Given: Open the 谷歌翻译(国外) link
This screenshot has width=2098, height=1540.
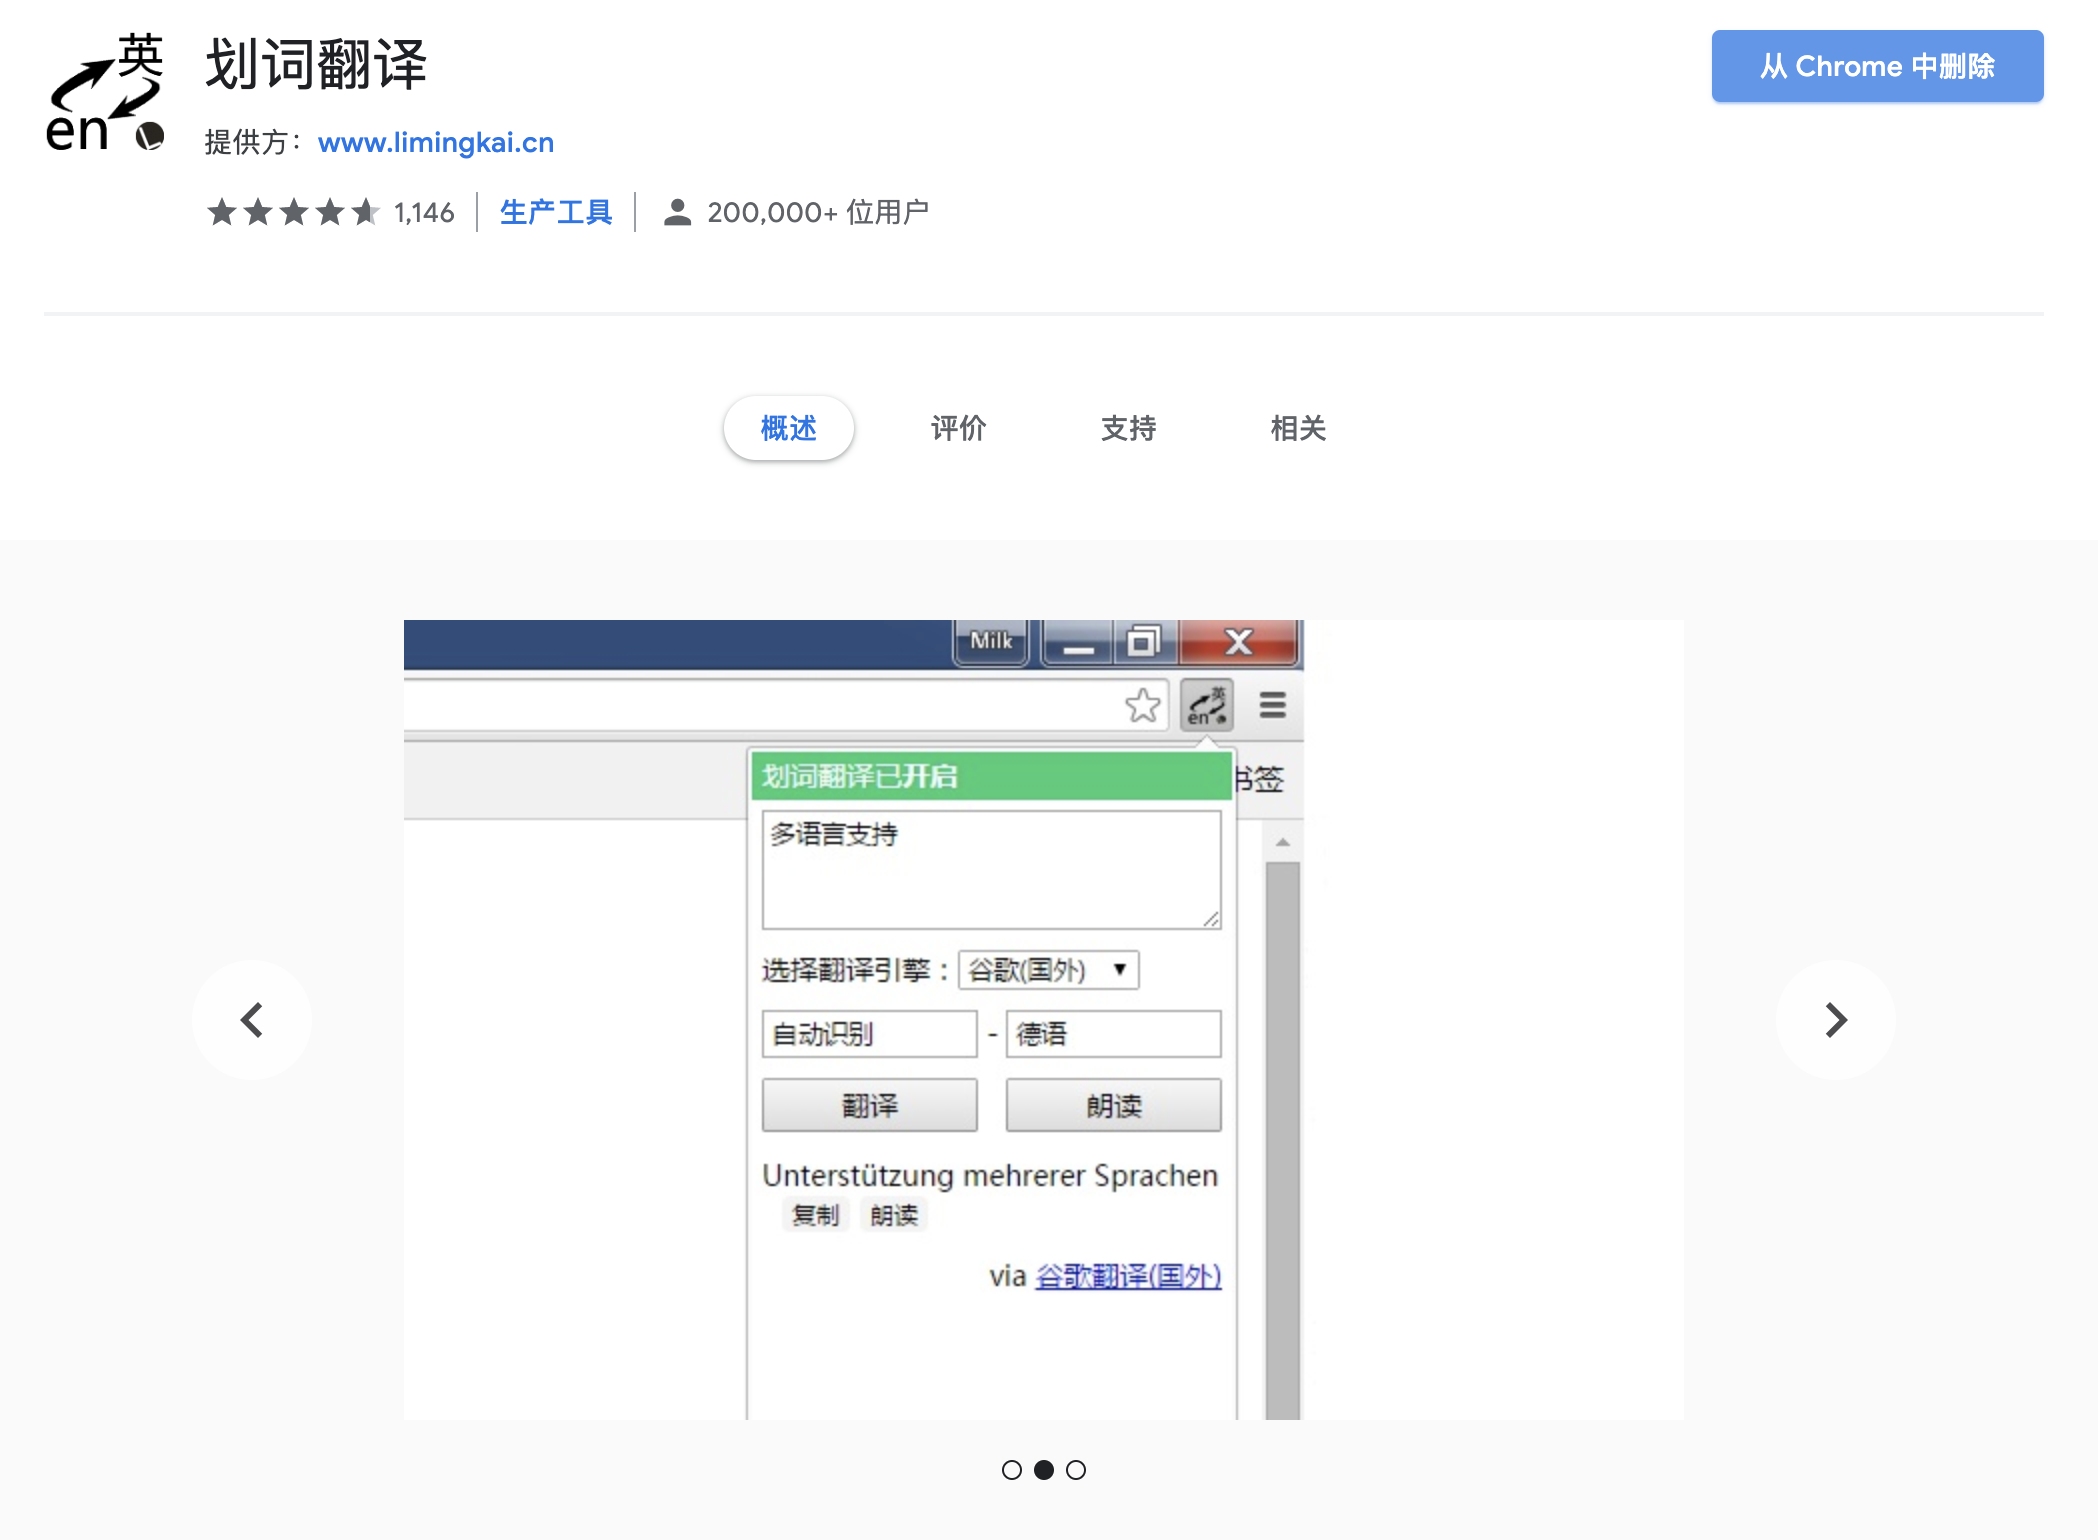Looking at the screenshot, I should 1128,1276.
